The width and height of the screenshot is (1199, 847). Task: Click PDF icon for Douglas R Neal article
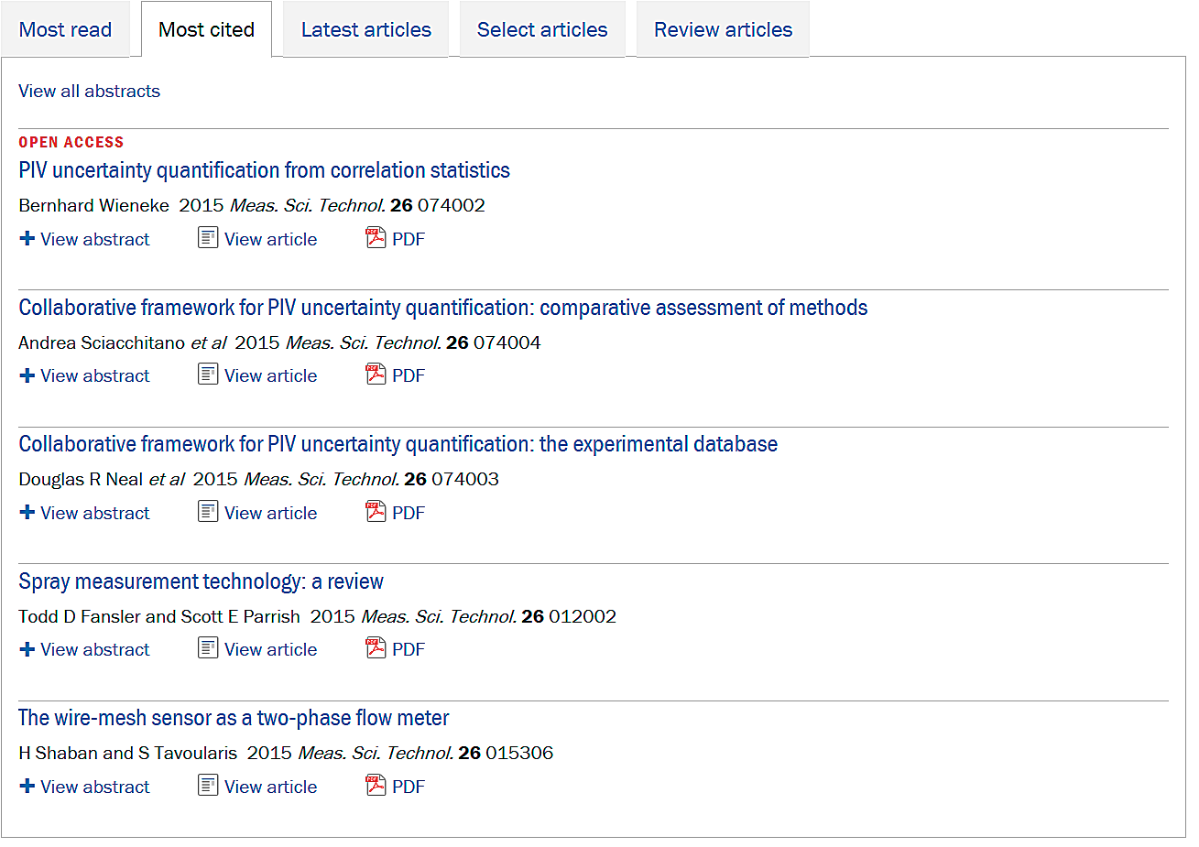click(376, 513)
